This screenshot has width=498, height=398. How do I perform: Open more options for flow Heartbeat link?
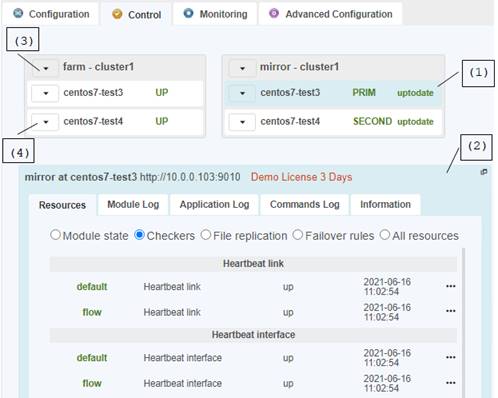pyautogui.click(x=451, y=311)
